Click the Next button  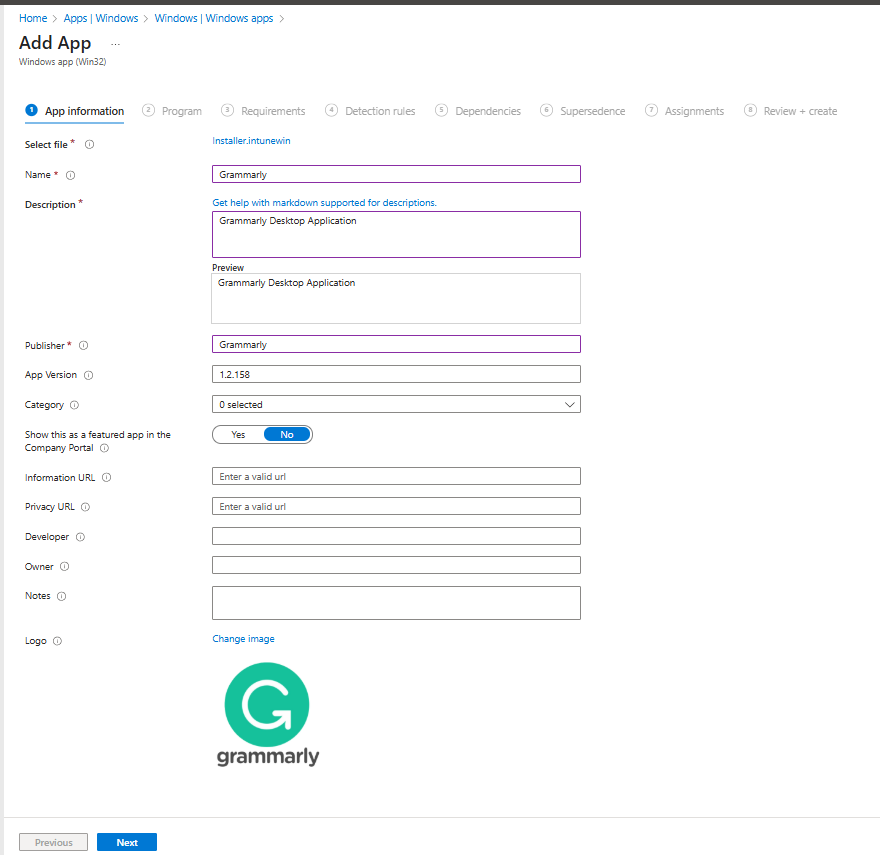pos(127,842)
